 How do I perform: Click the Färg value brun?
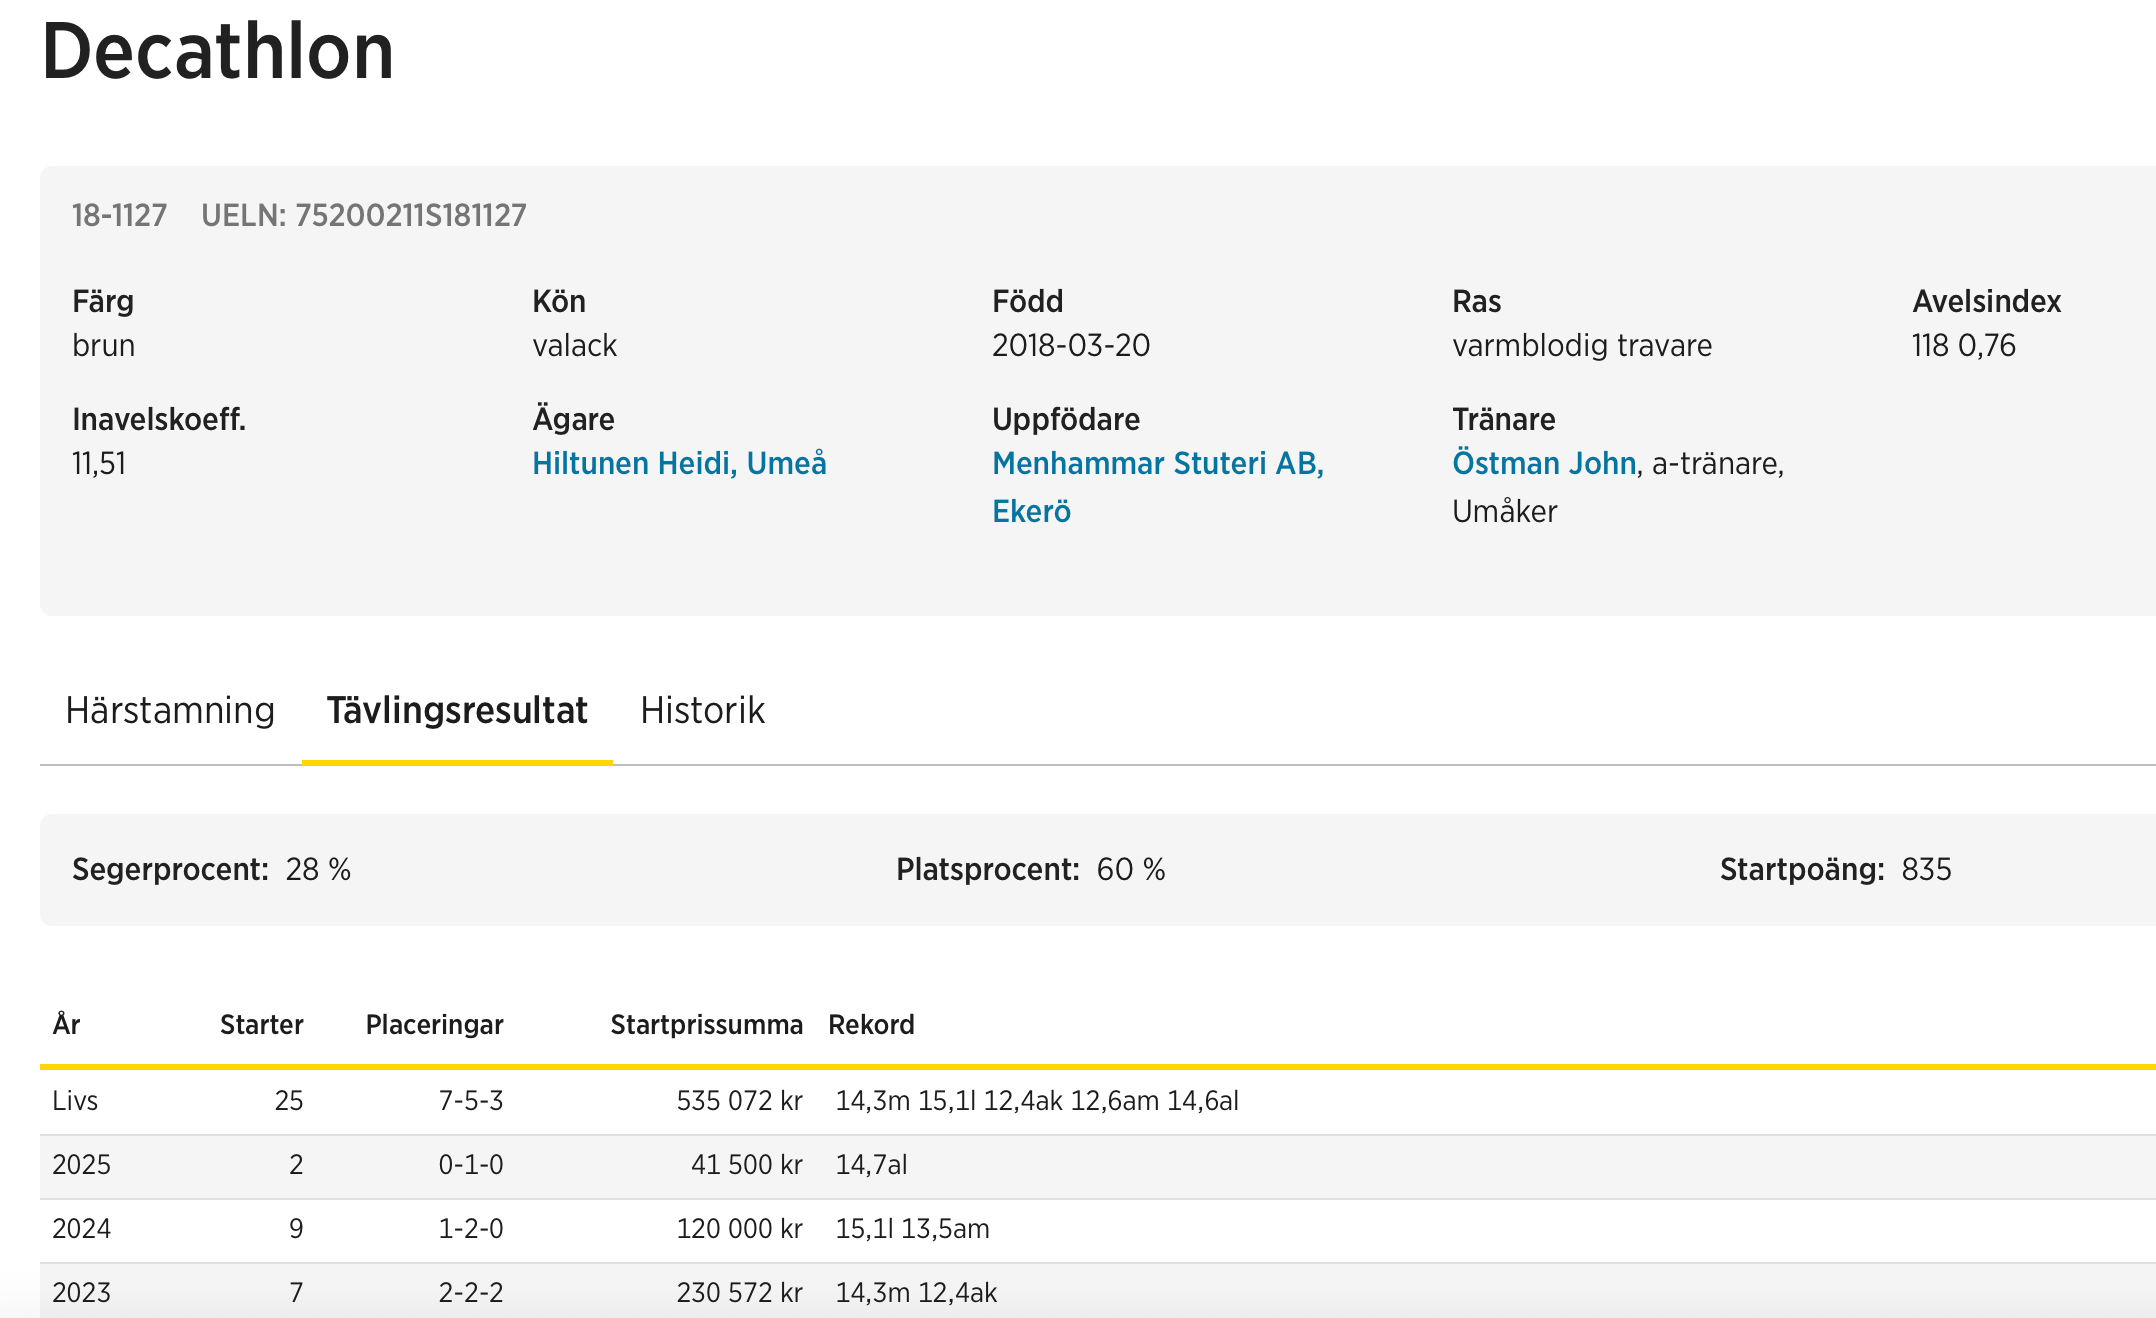click(x=103, y=345)
